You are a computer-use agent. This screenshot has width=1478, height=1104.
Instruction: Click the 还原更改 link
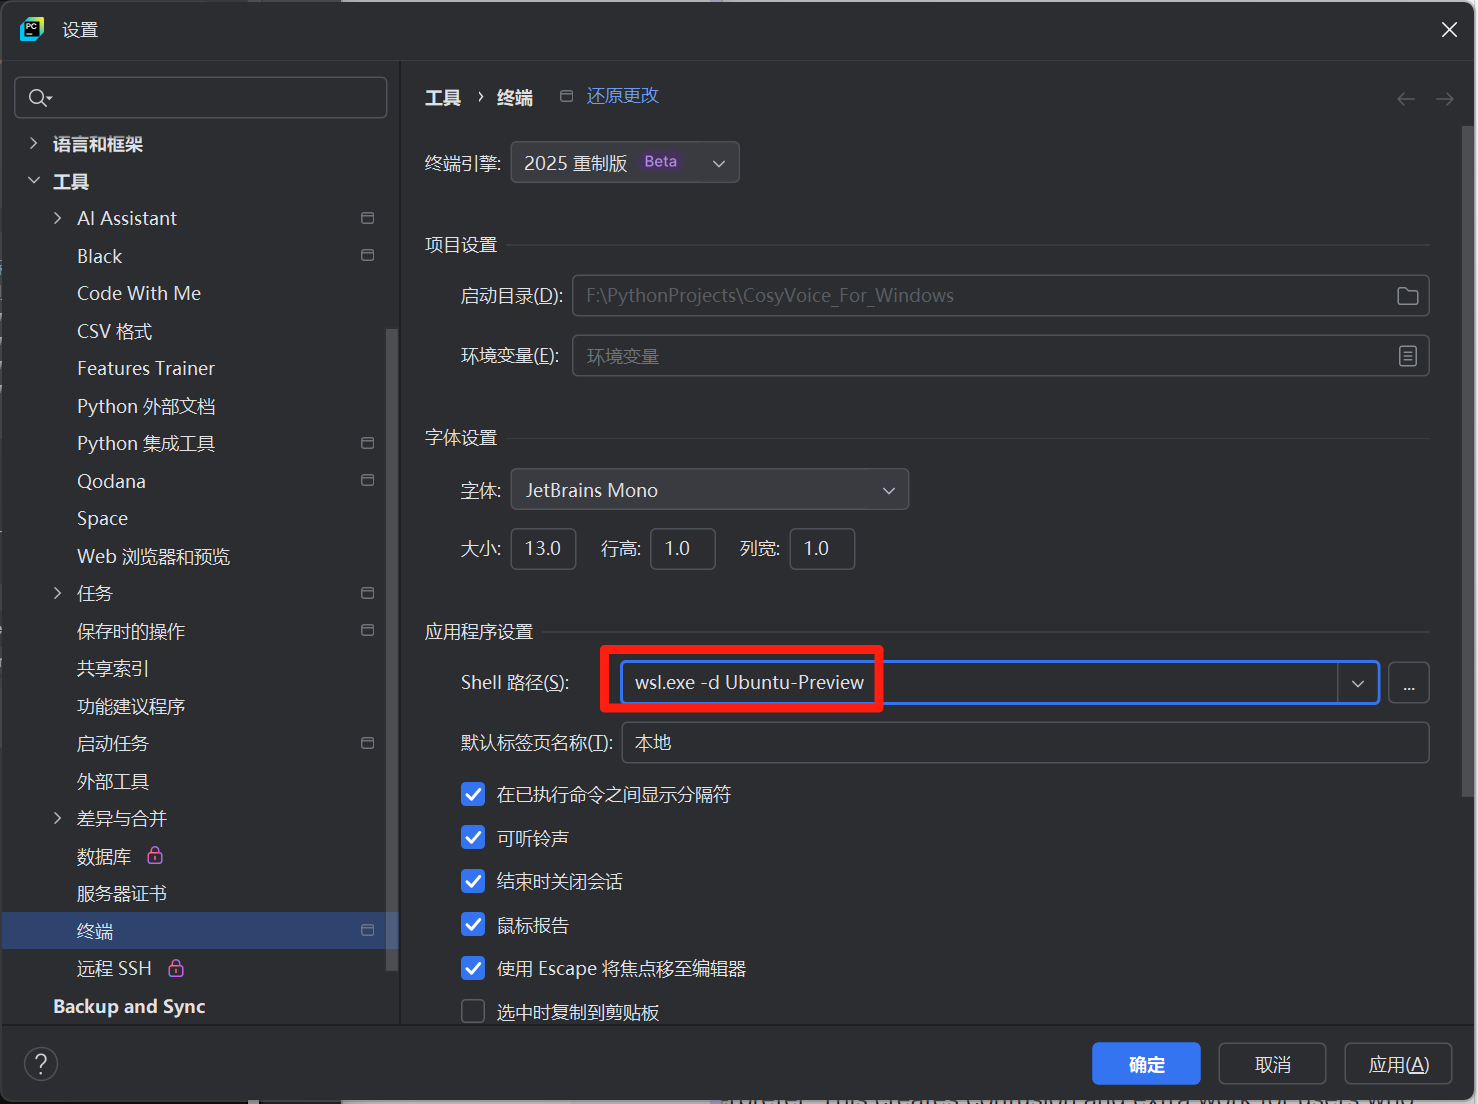(622, 96)
